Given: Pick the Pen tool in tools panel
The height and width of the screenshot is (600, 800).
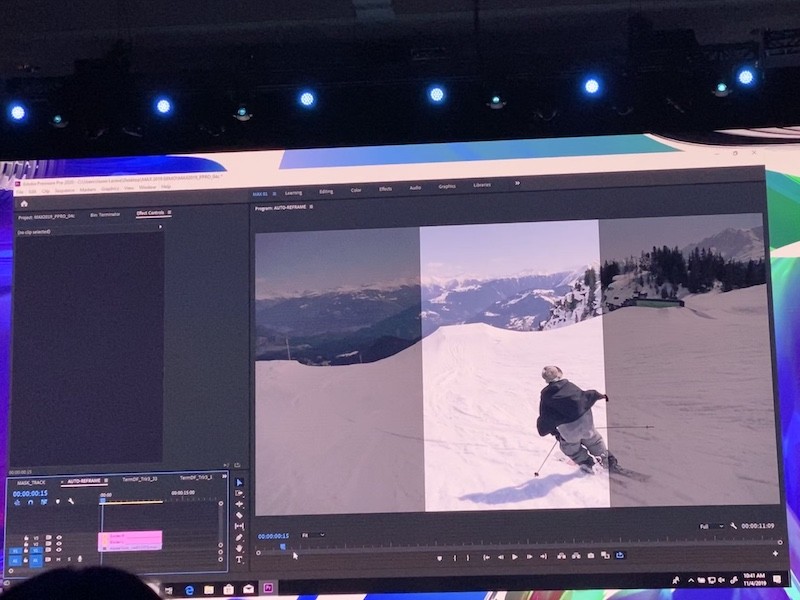Looking at the screenshot, I should (x=239, y=537).
